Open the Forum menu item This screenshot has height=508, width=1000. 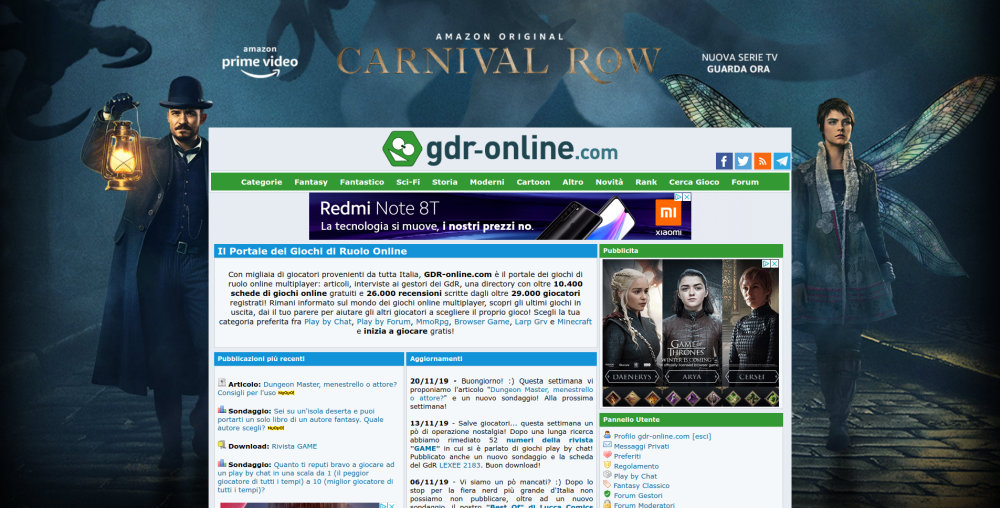pyautogui.click(x=745, y=182)
